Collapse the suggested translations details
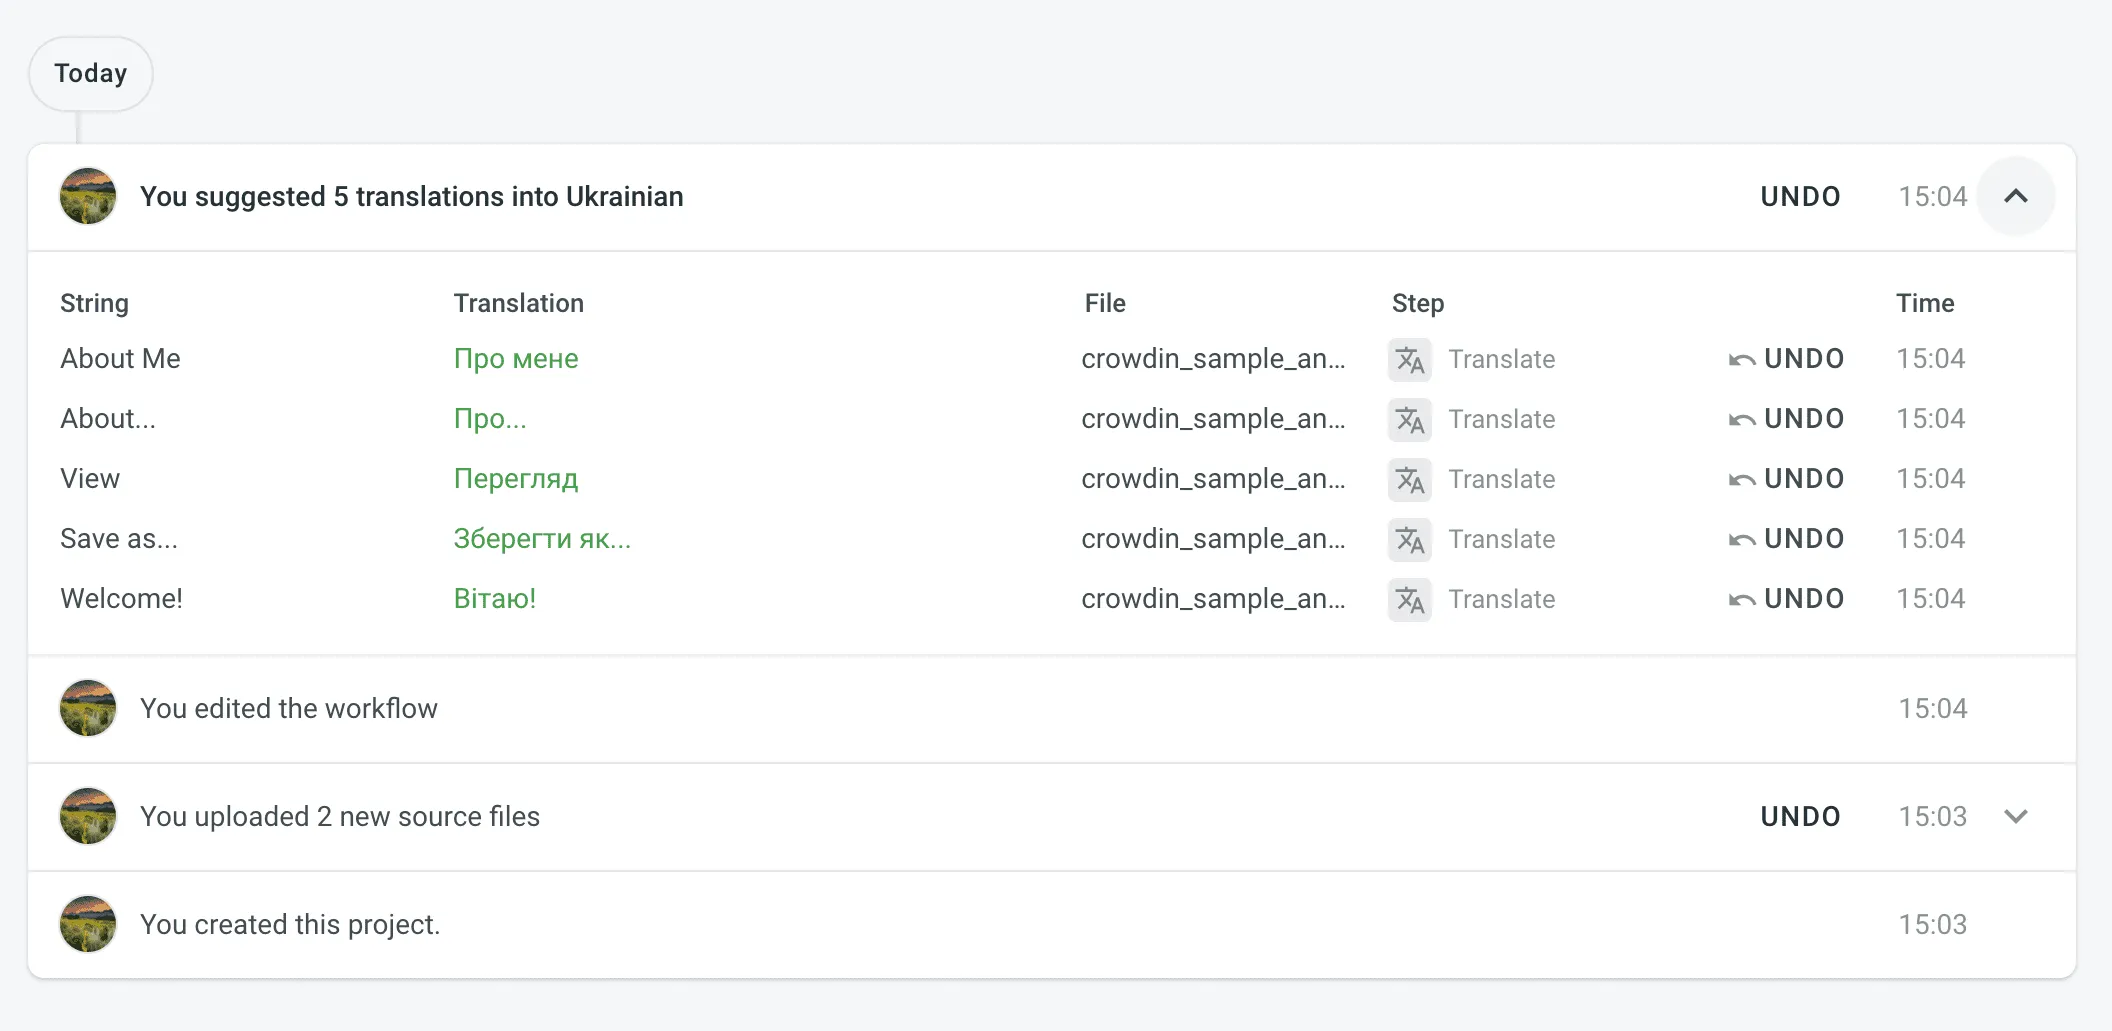The height and width of the screenshot is (1031, 2112). 2016,196
